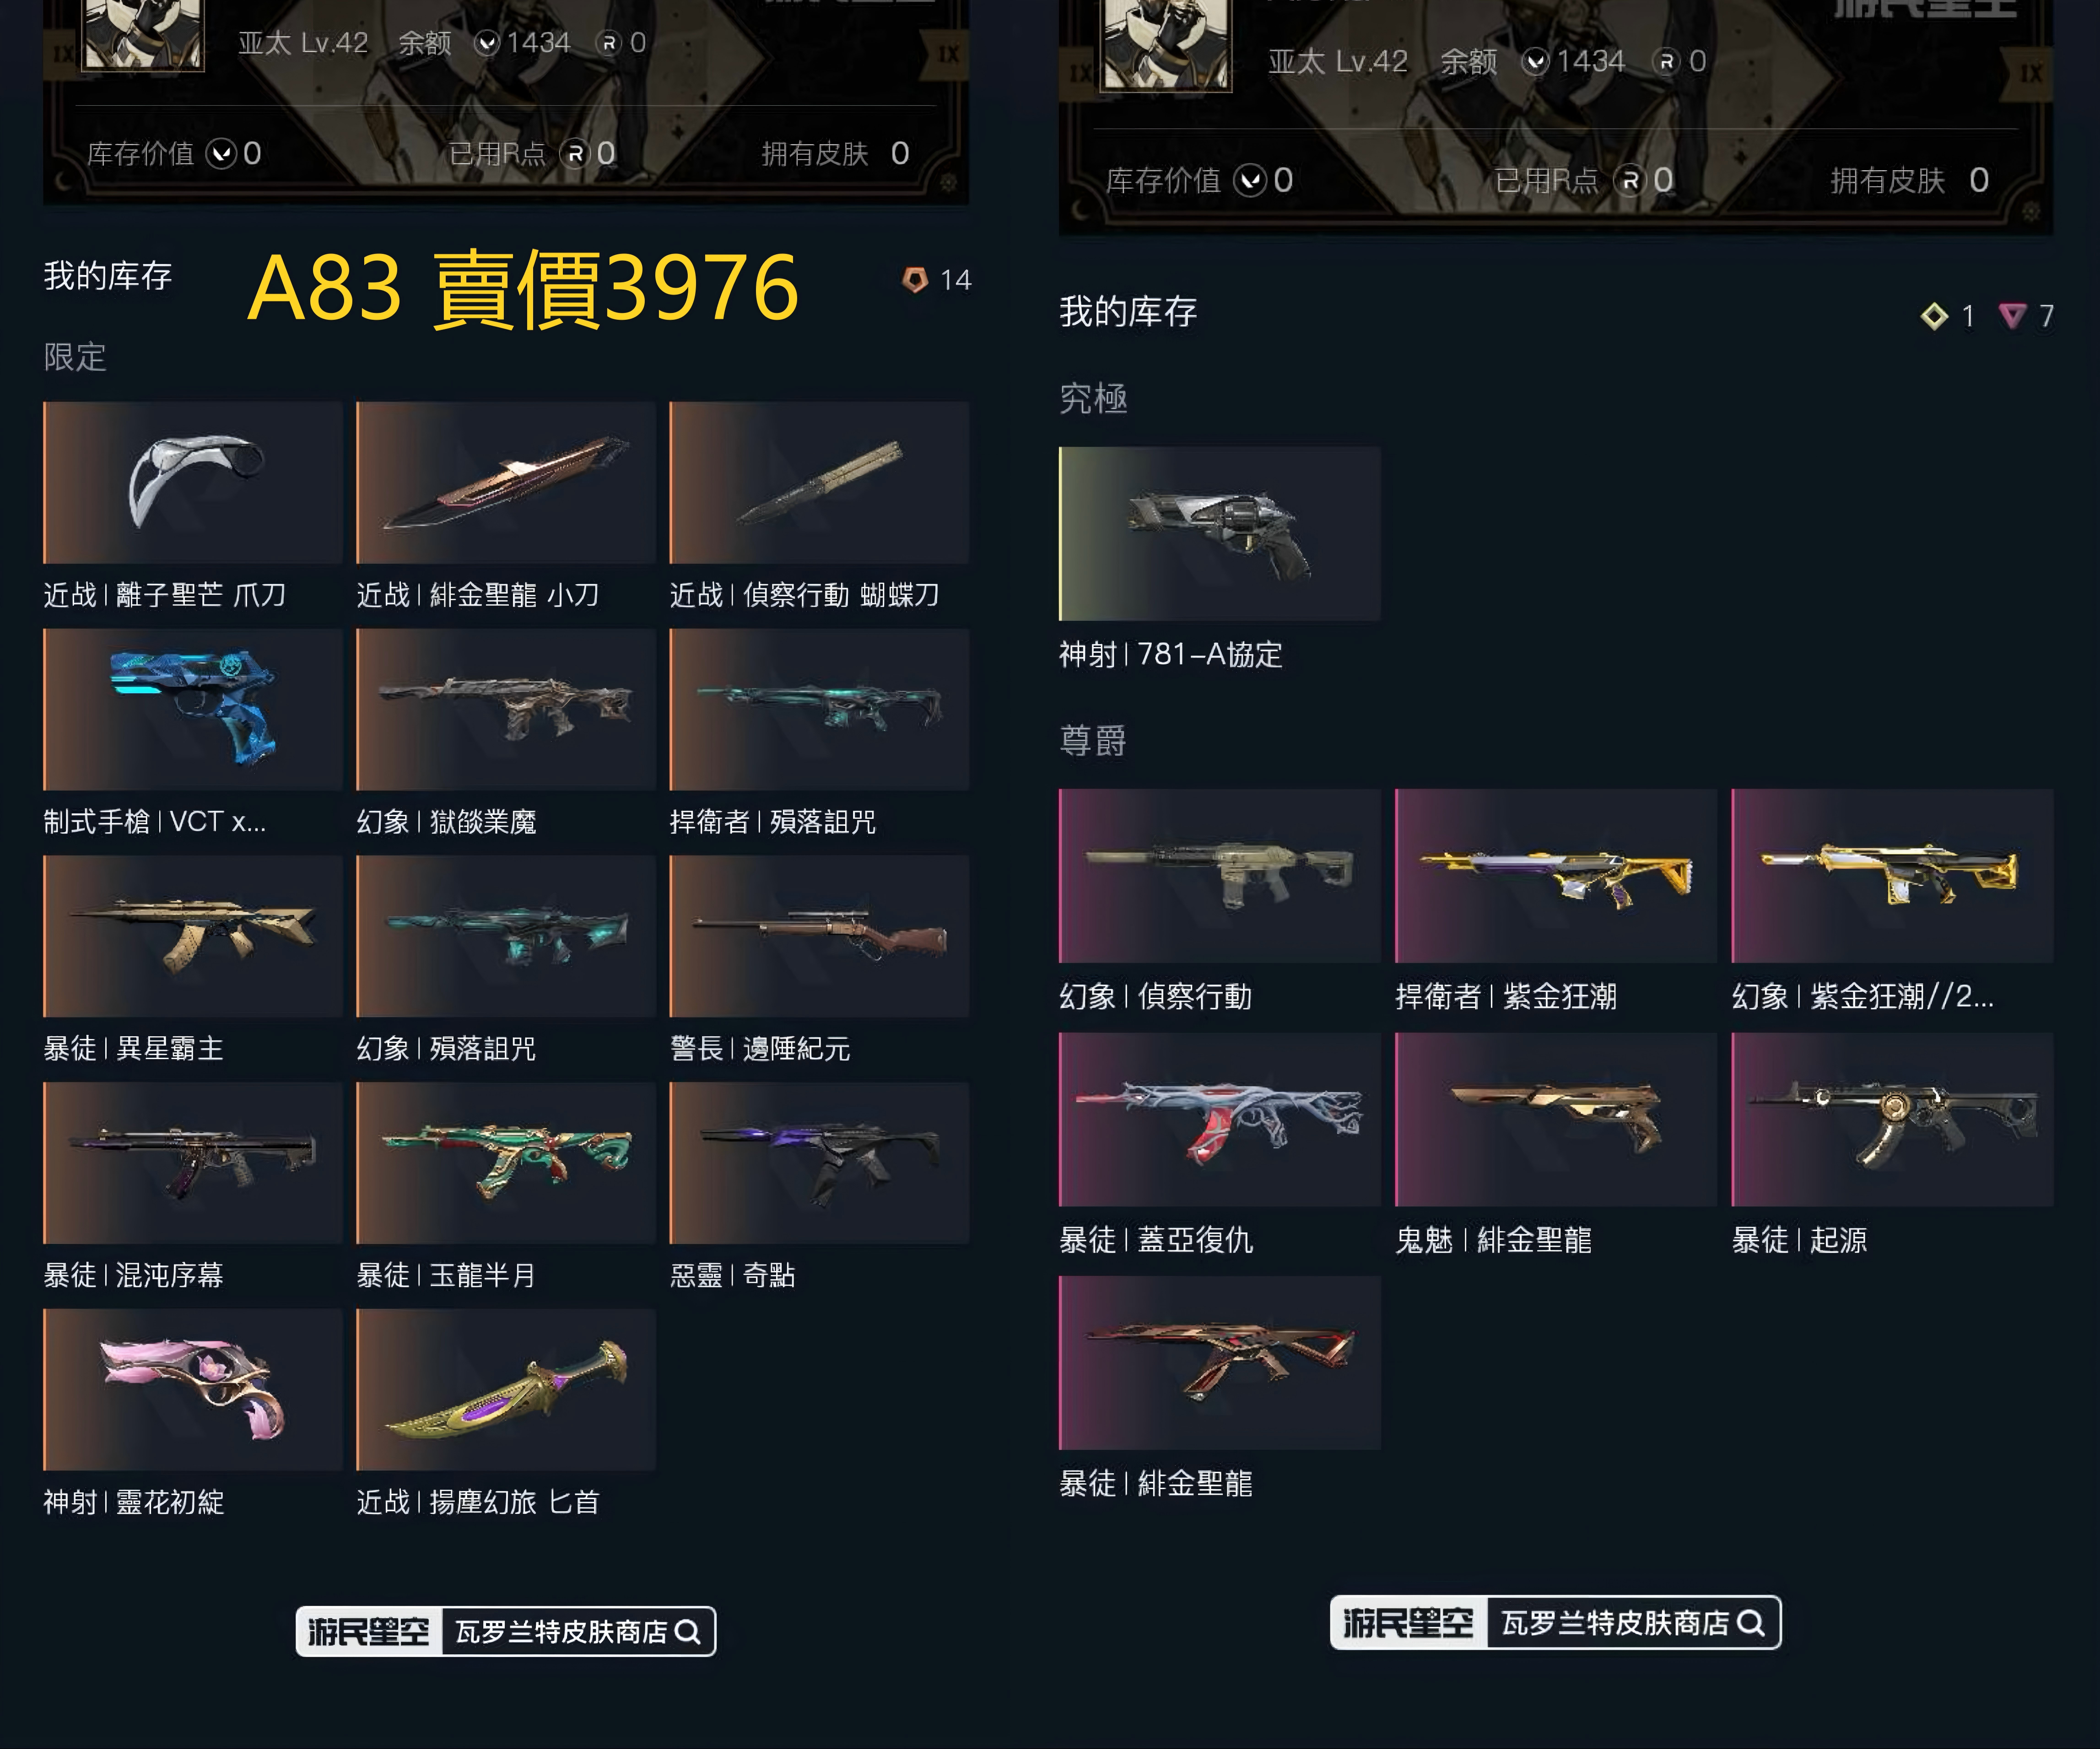Click search icon in left 瓦罗兰特皮肤商店 bar
The width and height of the screenshot is (2100, 1749).
(687, 1631)
